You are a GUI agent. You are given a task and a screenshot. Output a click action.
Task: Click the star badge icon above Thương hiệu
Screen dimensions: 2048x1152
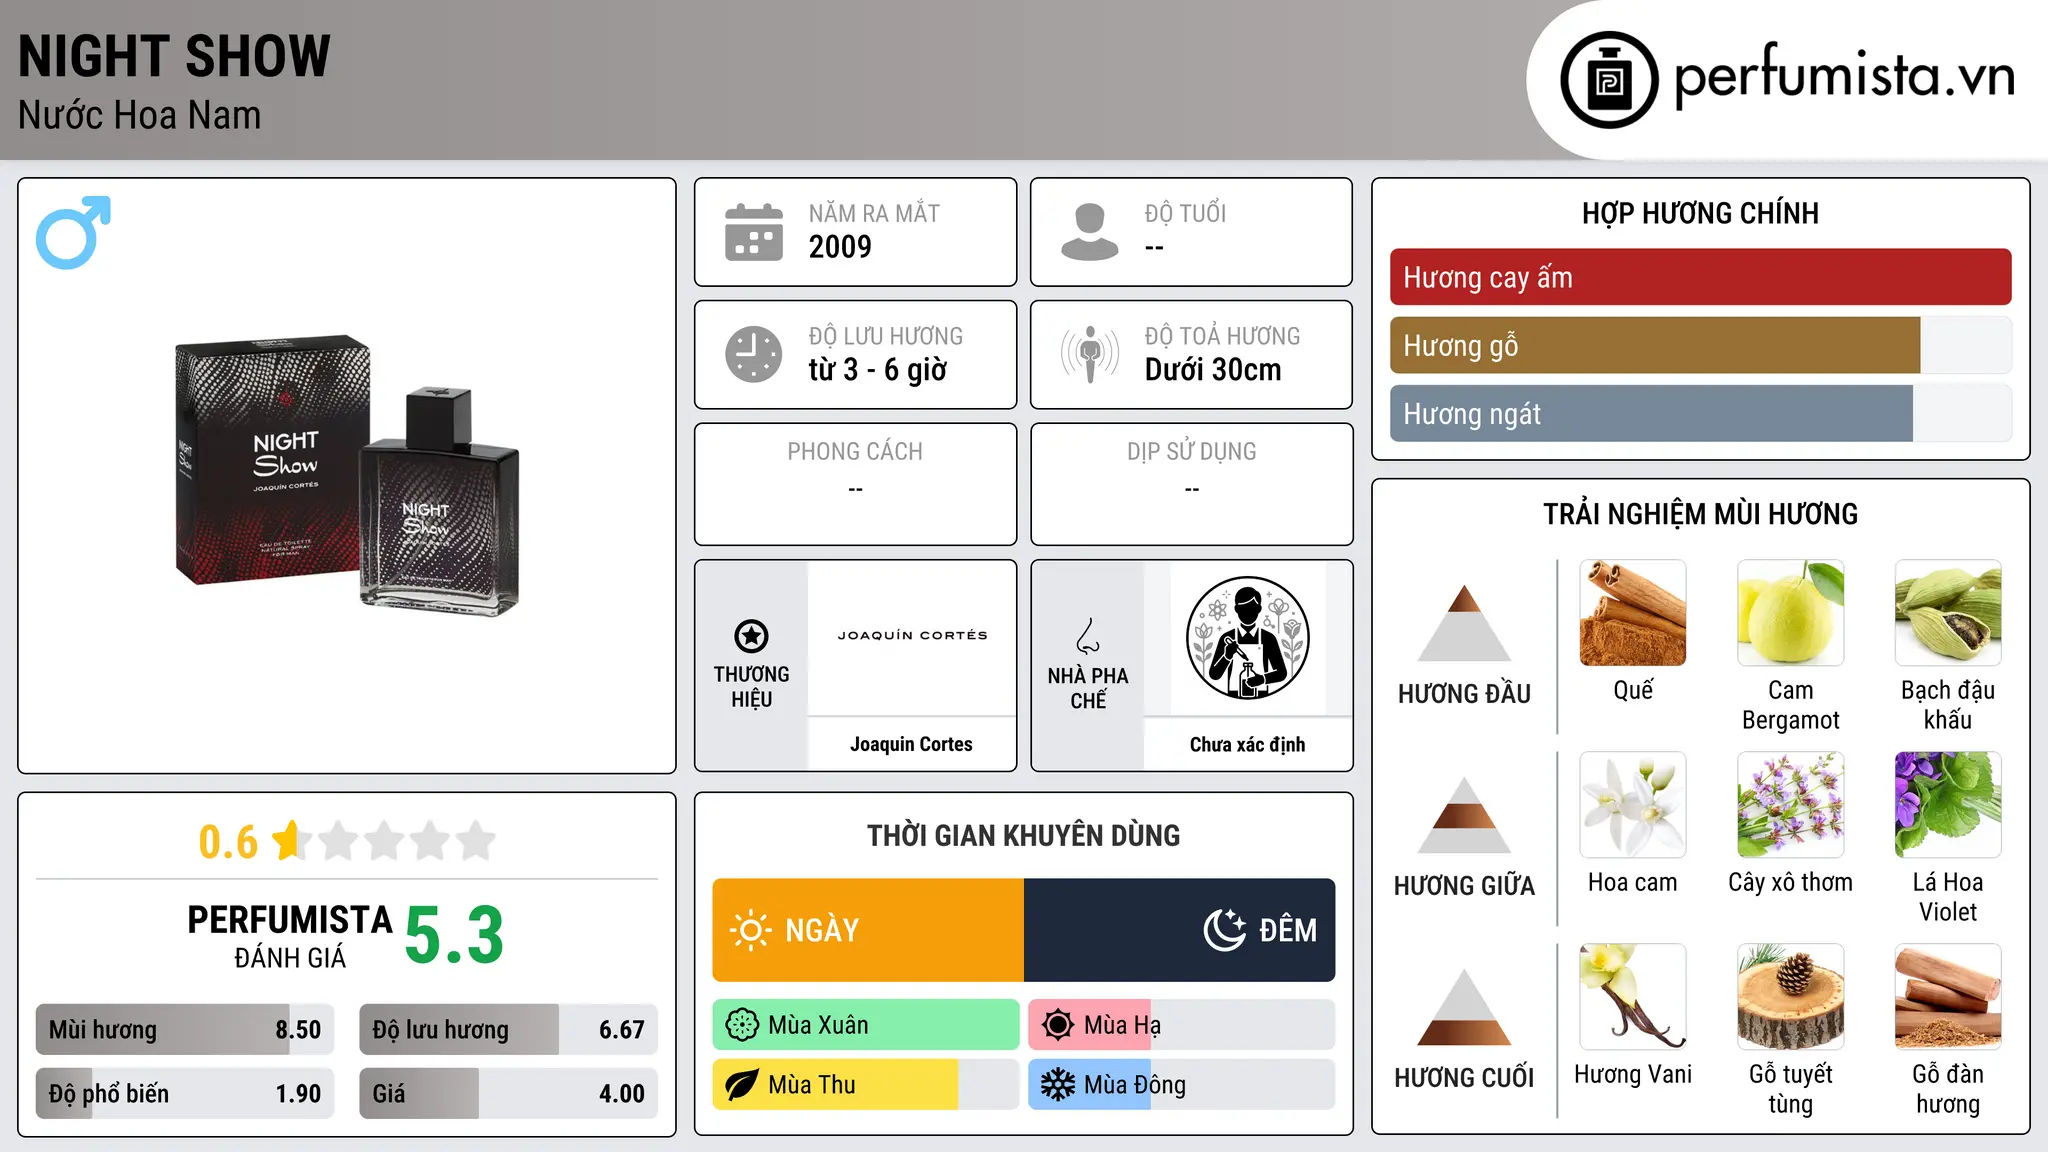(x=751, y=636)
